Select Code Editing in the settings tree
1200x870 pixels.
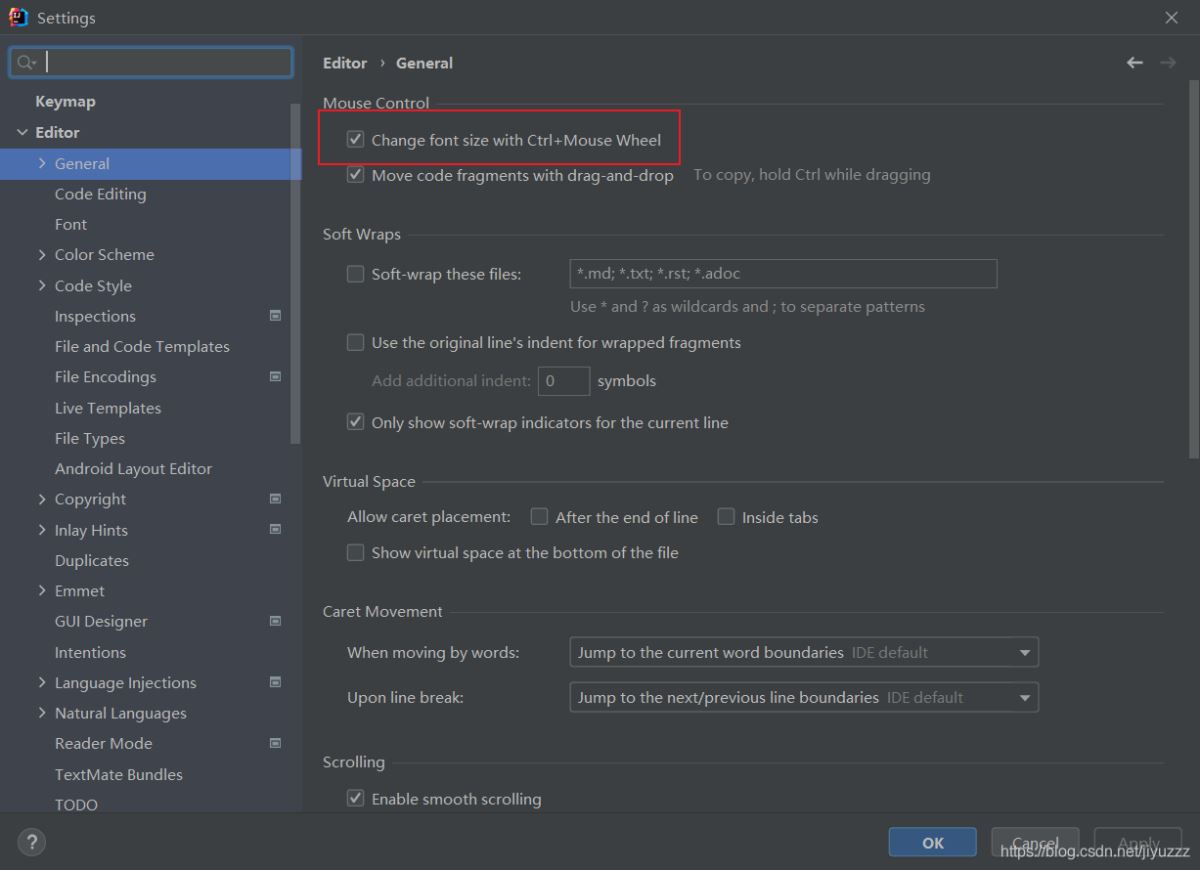100,194
